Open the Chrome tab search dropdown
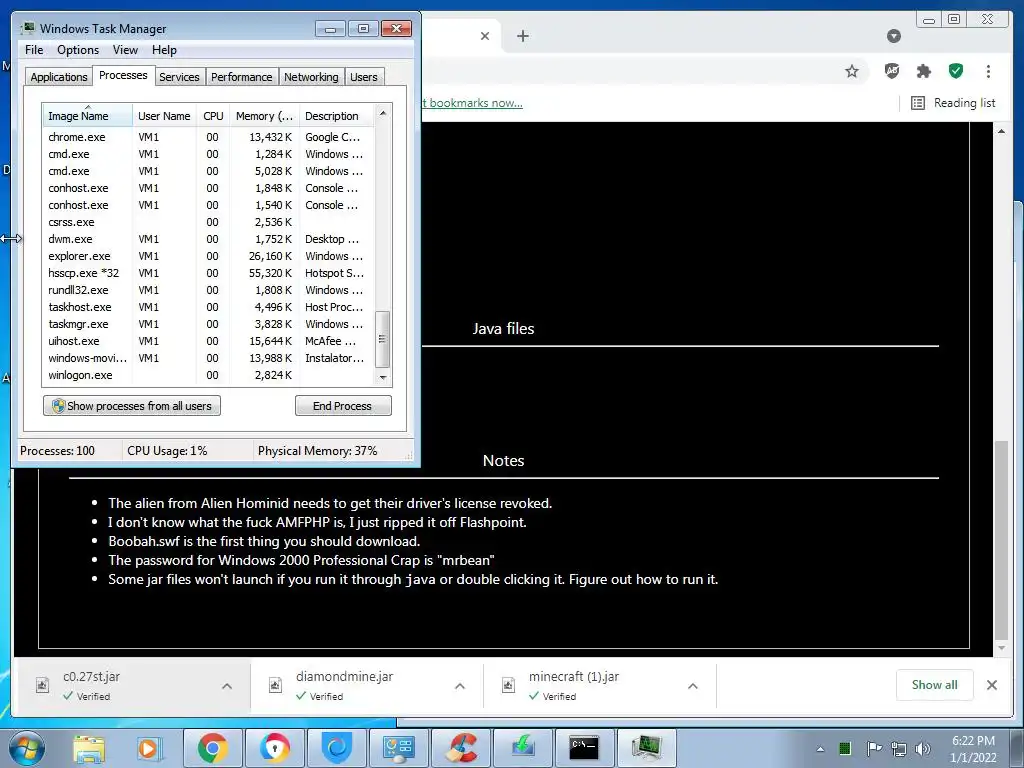This screenshot has width=1024, height=768. (894, 36)
